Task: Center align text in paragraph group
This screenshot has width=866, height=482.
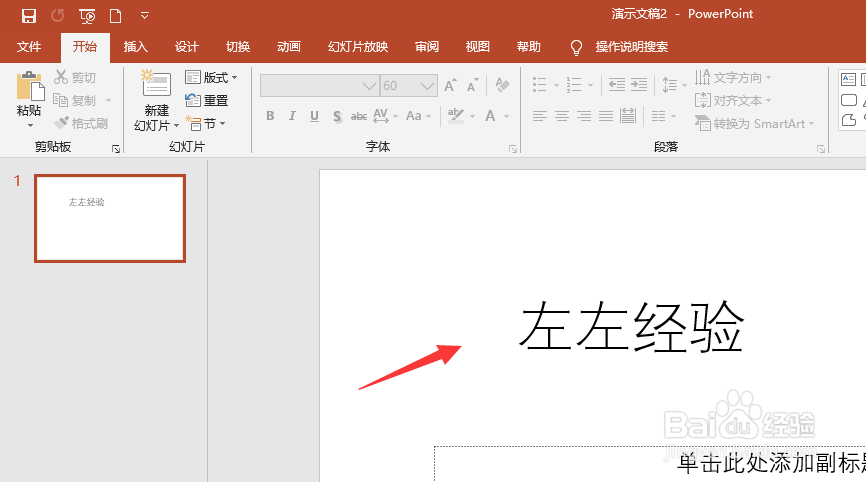Action: (x=562, y=116)
